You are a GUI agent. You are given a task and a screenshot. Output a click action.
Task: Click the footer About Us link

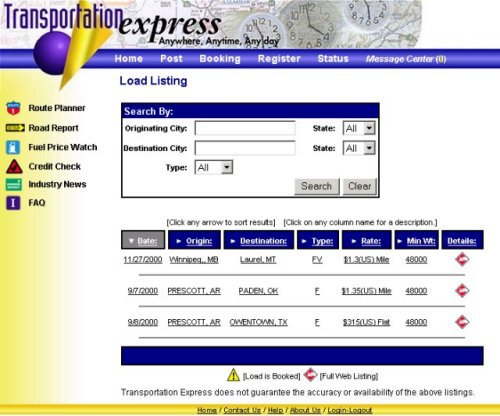[305, 410]
